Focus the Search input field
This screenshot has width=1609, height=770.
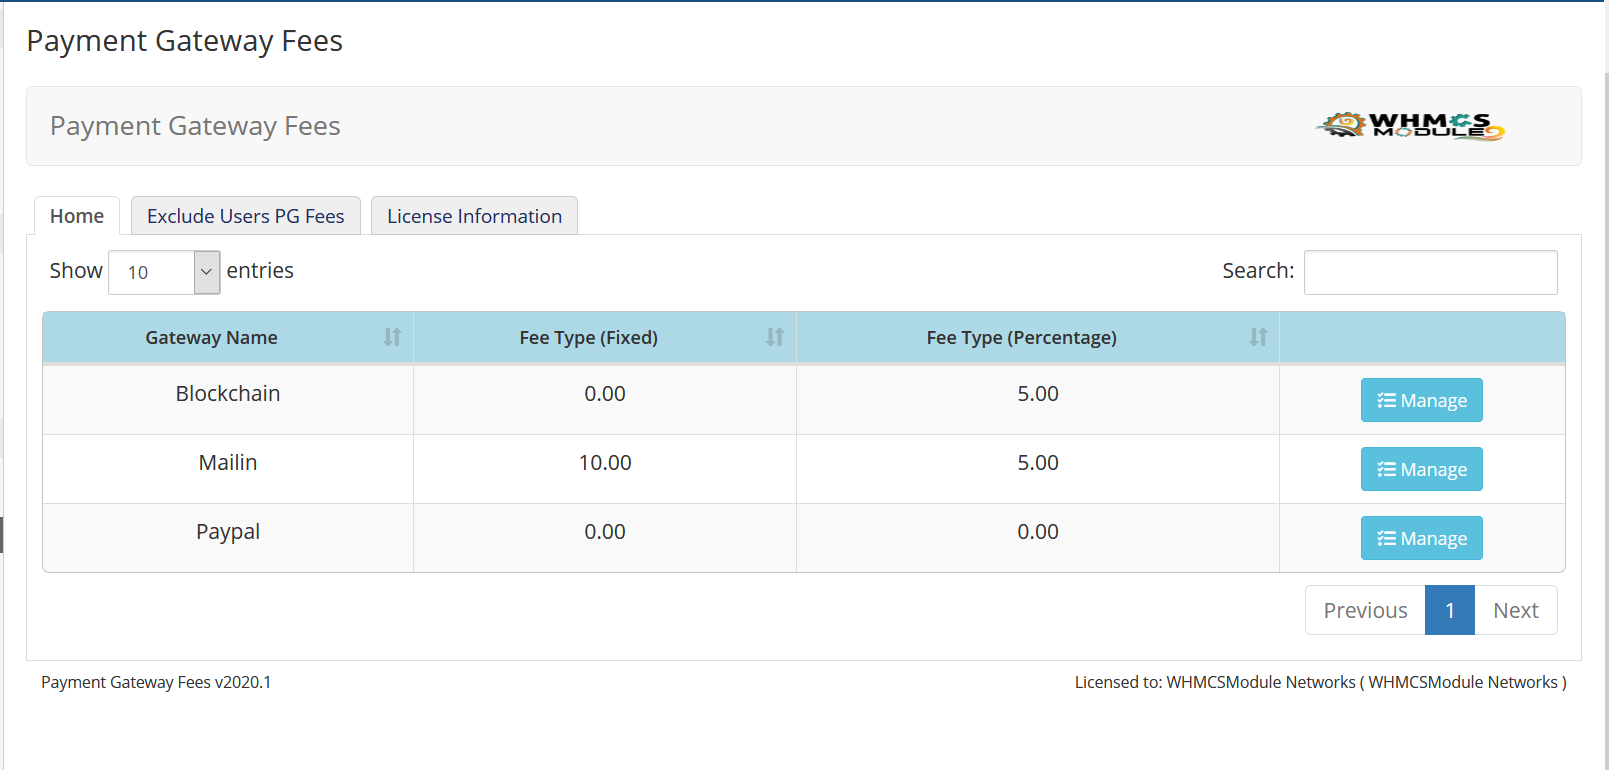1431,272
